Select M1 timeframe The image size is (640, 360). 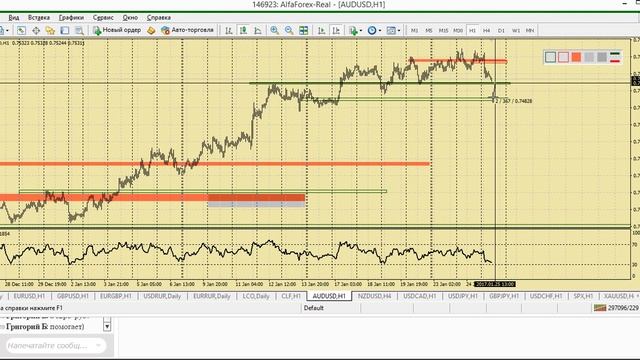[x=414, y=31]
